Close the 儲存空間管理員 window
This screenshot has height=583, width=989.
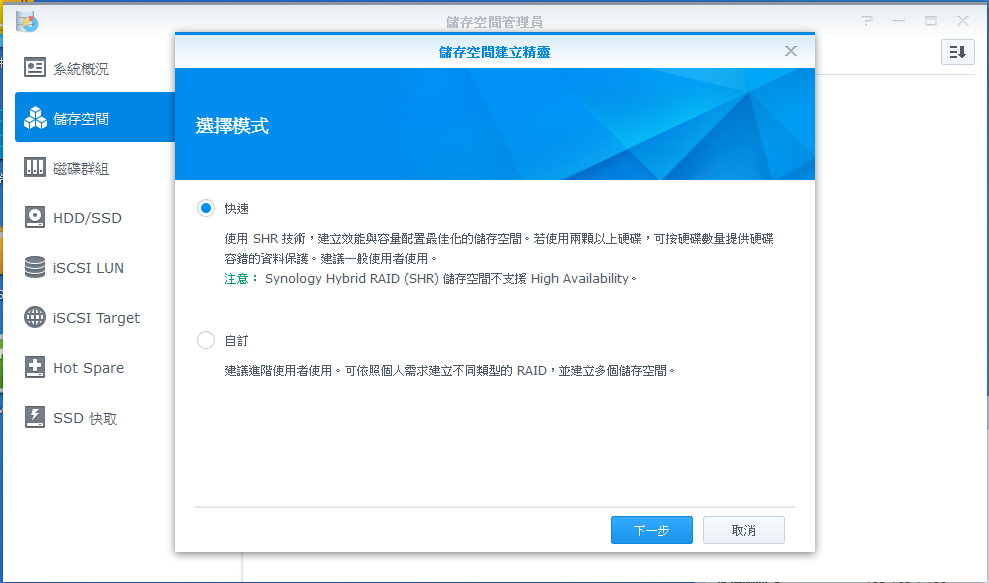[x=963, y=21]
